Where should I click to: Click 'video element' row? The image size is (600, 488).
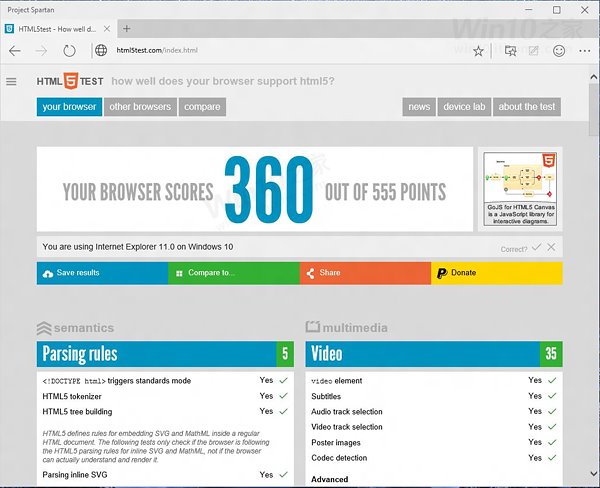point(434,381)
